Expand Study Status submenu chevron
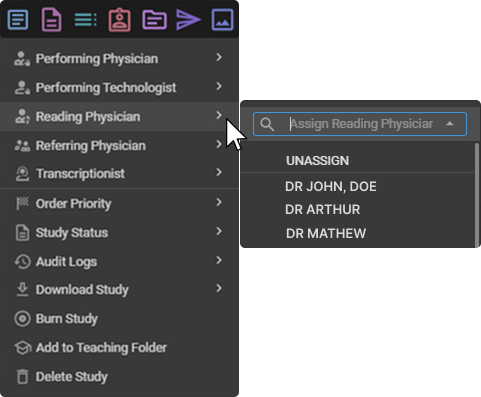The width and height of the screenshot is (481, 397). pos(219,231)
